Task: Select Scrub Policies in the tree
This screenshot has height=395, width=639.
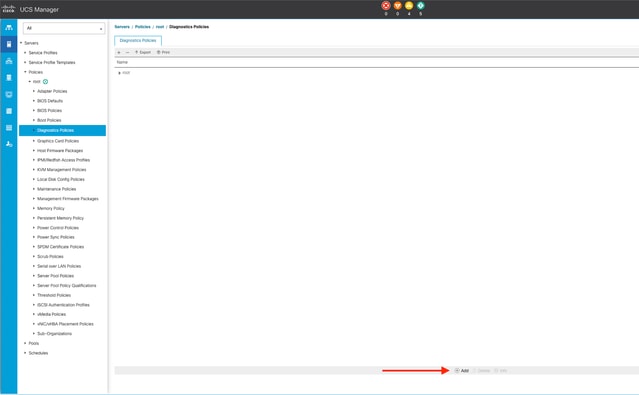Action: [x=50, y=257]
